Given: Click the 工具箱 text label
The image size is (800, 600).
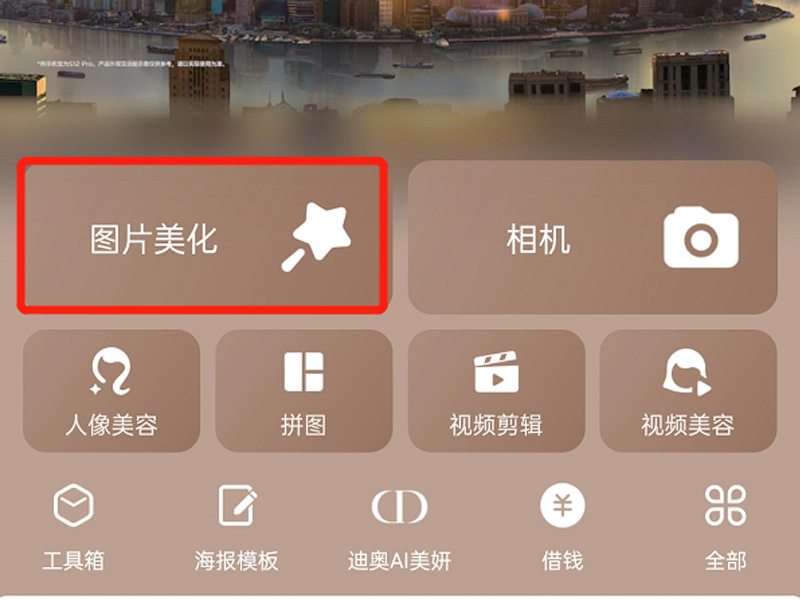Looking at the screenshot, I should pos(73,561).
